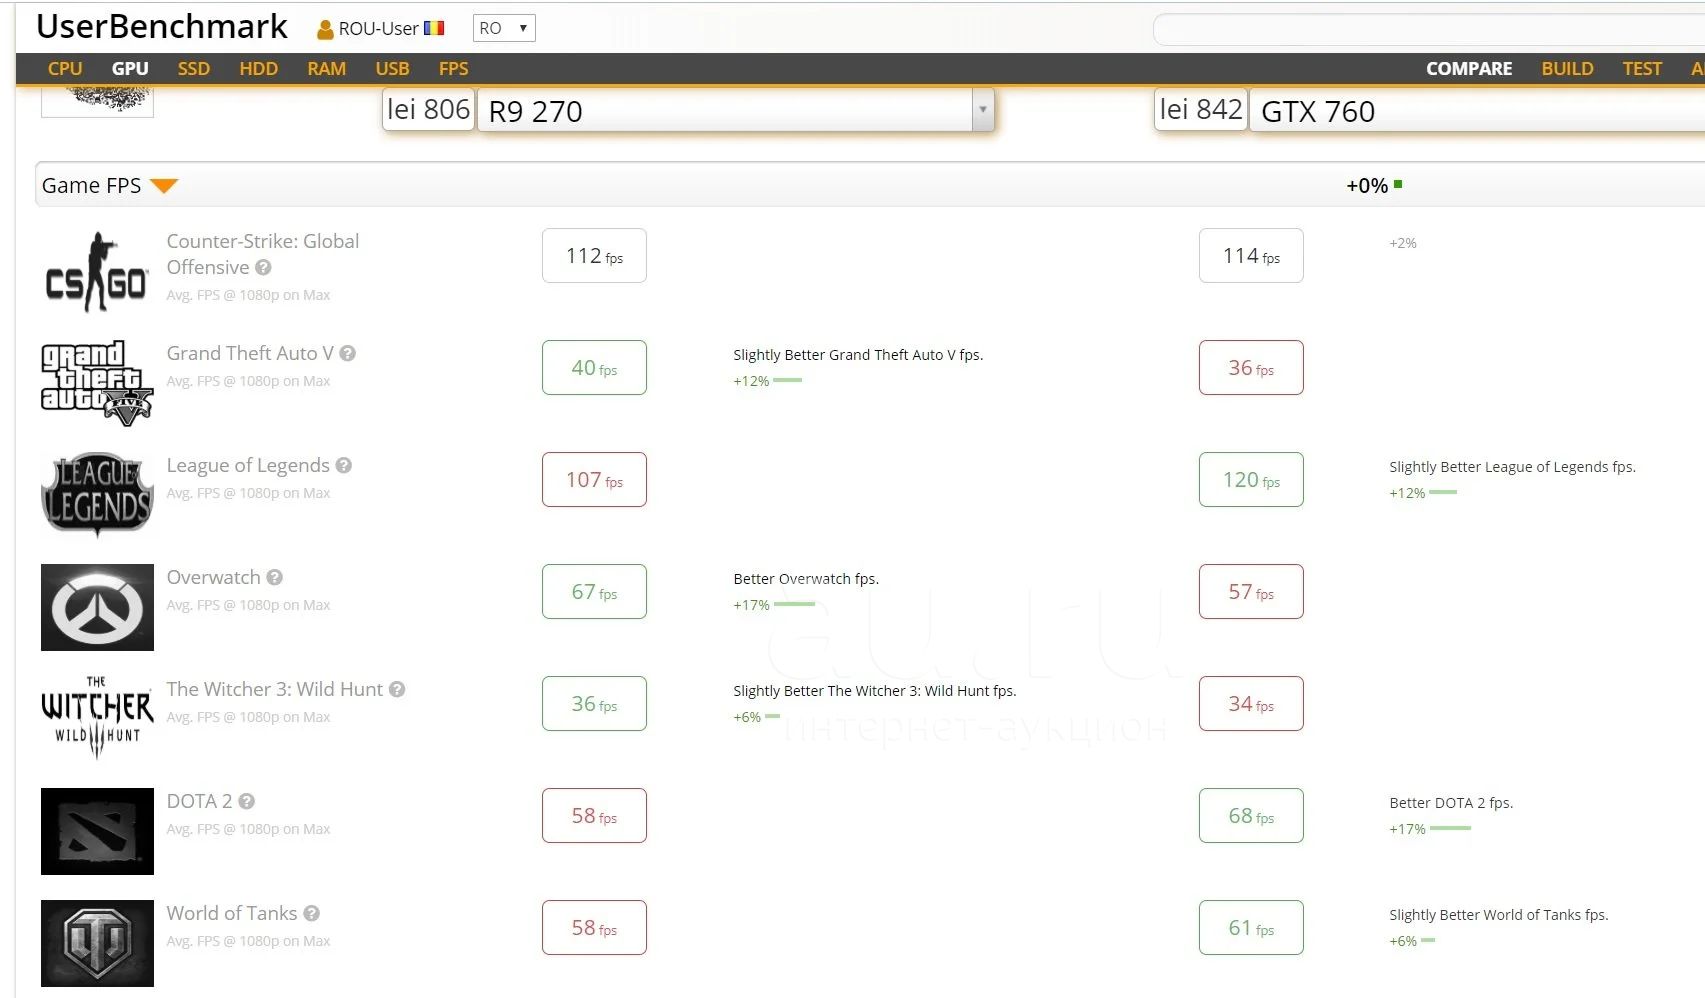This screenshot has width=1705, height=998.
Task: Click the World of Tanks logo
Action: point(97,943)
